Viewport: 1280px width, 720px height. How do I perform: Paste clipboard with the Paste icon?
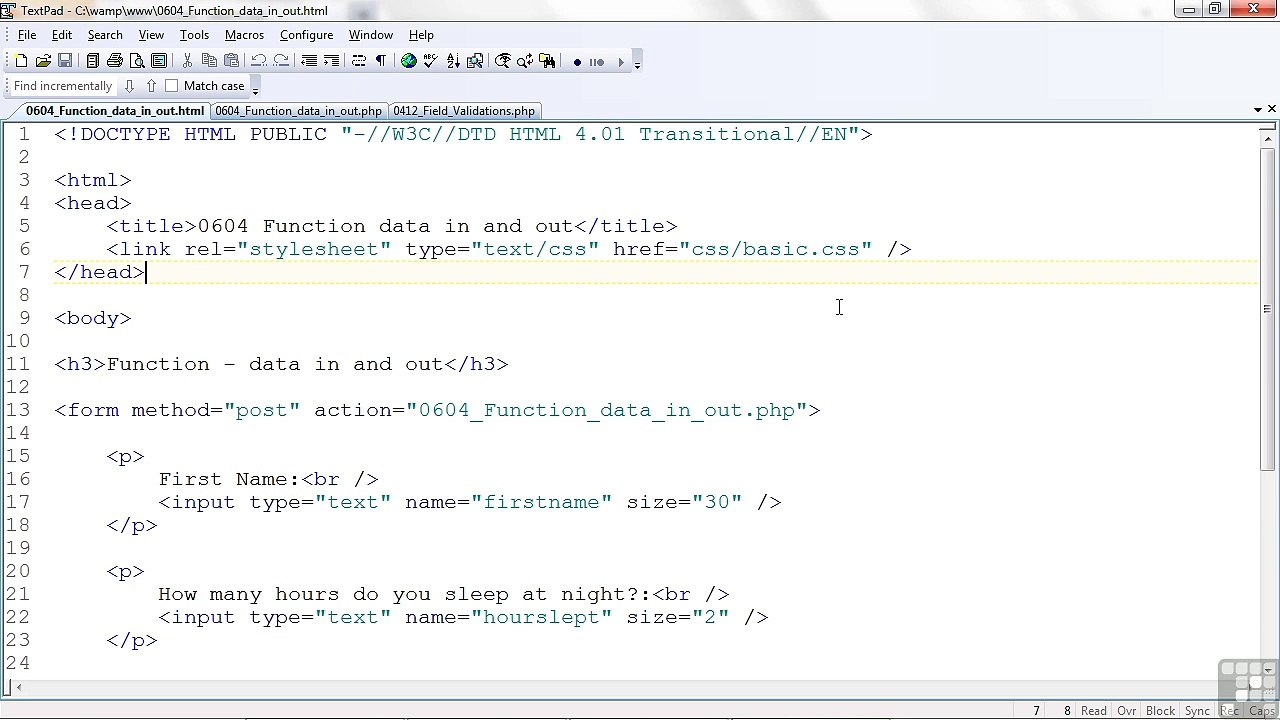pyautogui.click(x=231, y=61)
